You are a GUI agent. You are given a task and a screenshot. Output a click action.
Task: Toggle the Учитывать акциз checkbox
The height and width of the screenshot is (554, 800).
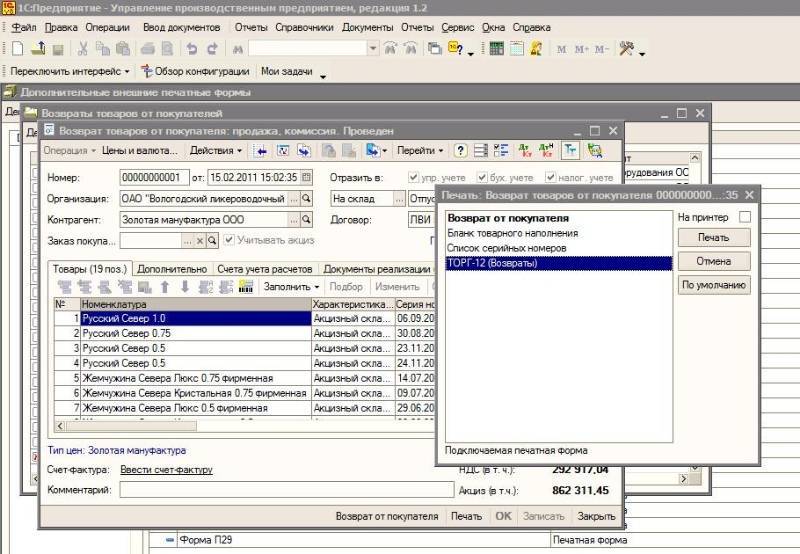[229, 240]
